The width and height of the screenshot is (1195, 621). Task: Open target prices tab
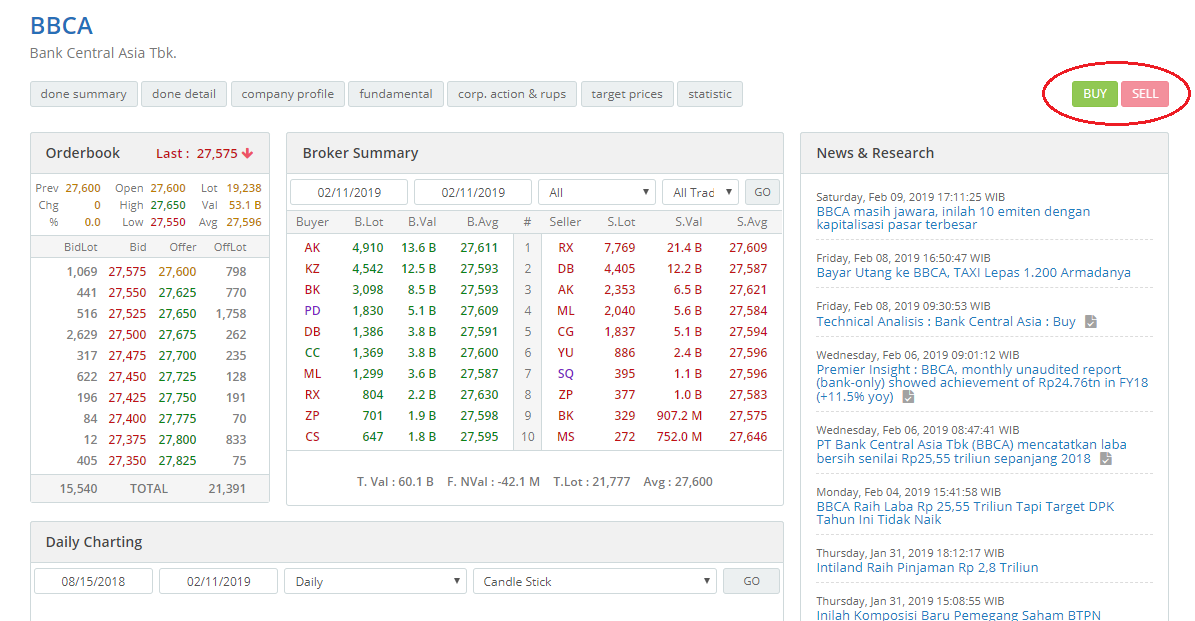626,94
